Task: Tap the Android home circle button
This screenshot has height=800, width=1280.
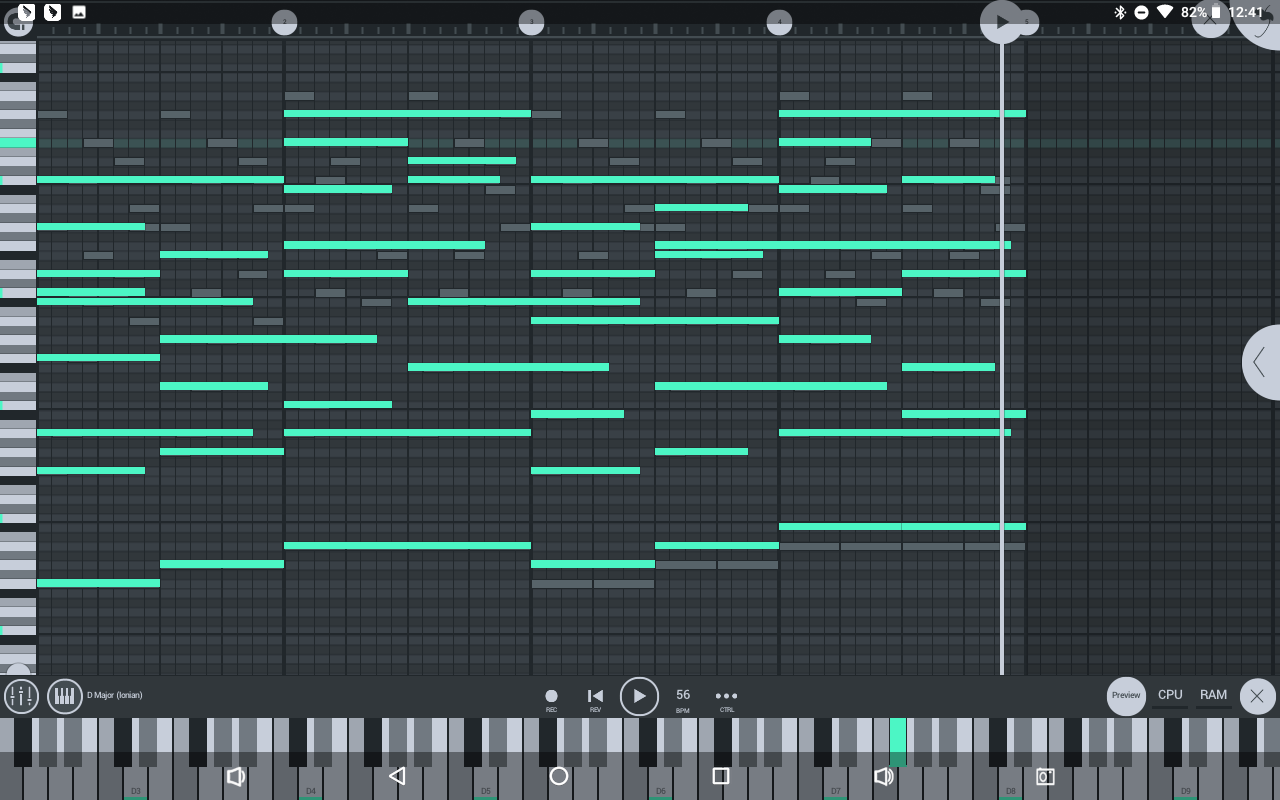Action: click(559, 776)
